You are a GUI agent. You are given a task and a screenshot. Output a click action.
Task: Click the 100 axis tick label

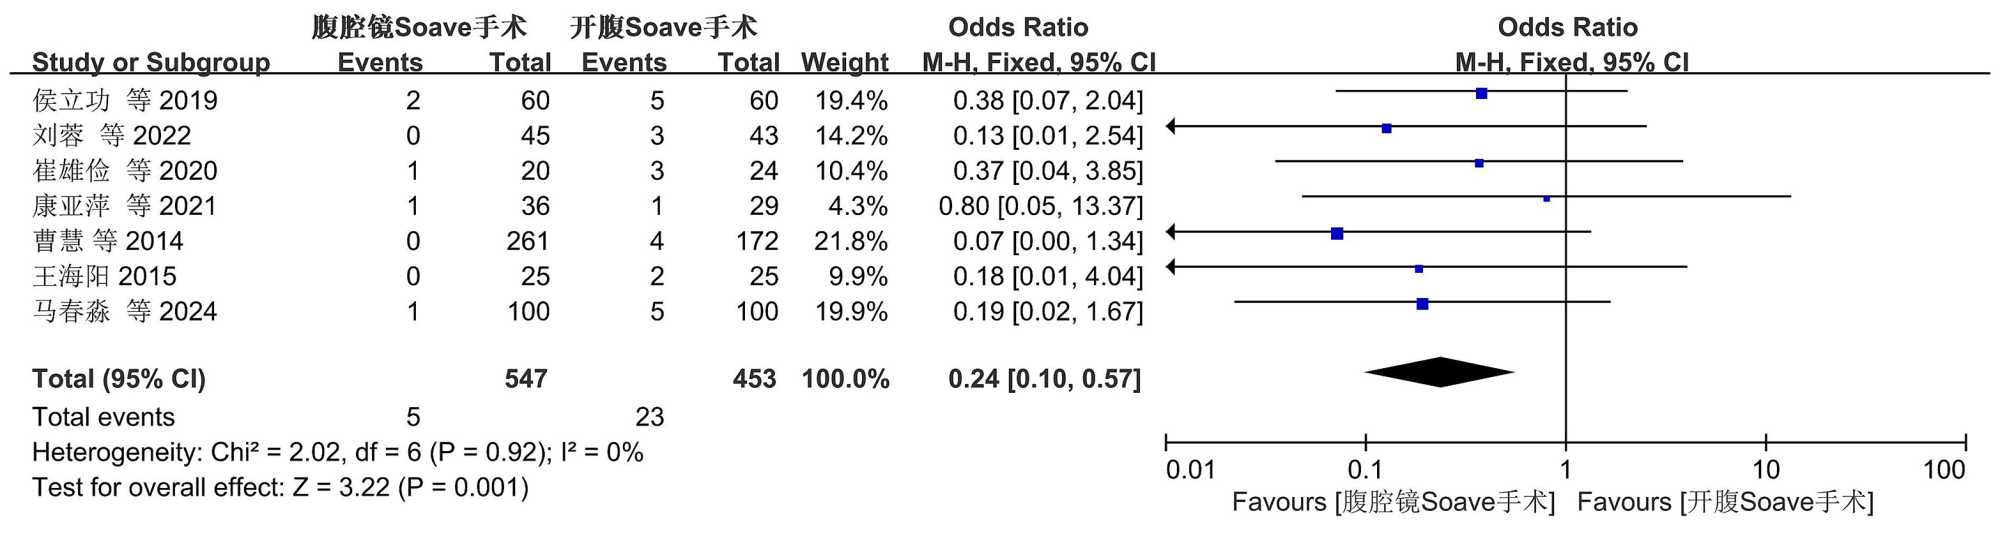click(x=1943, y=470)
